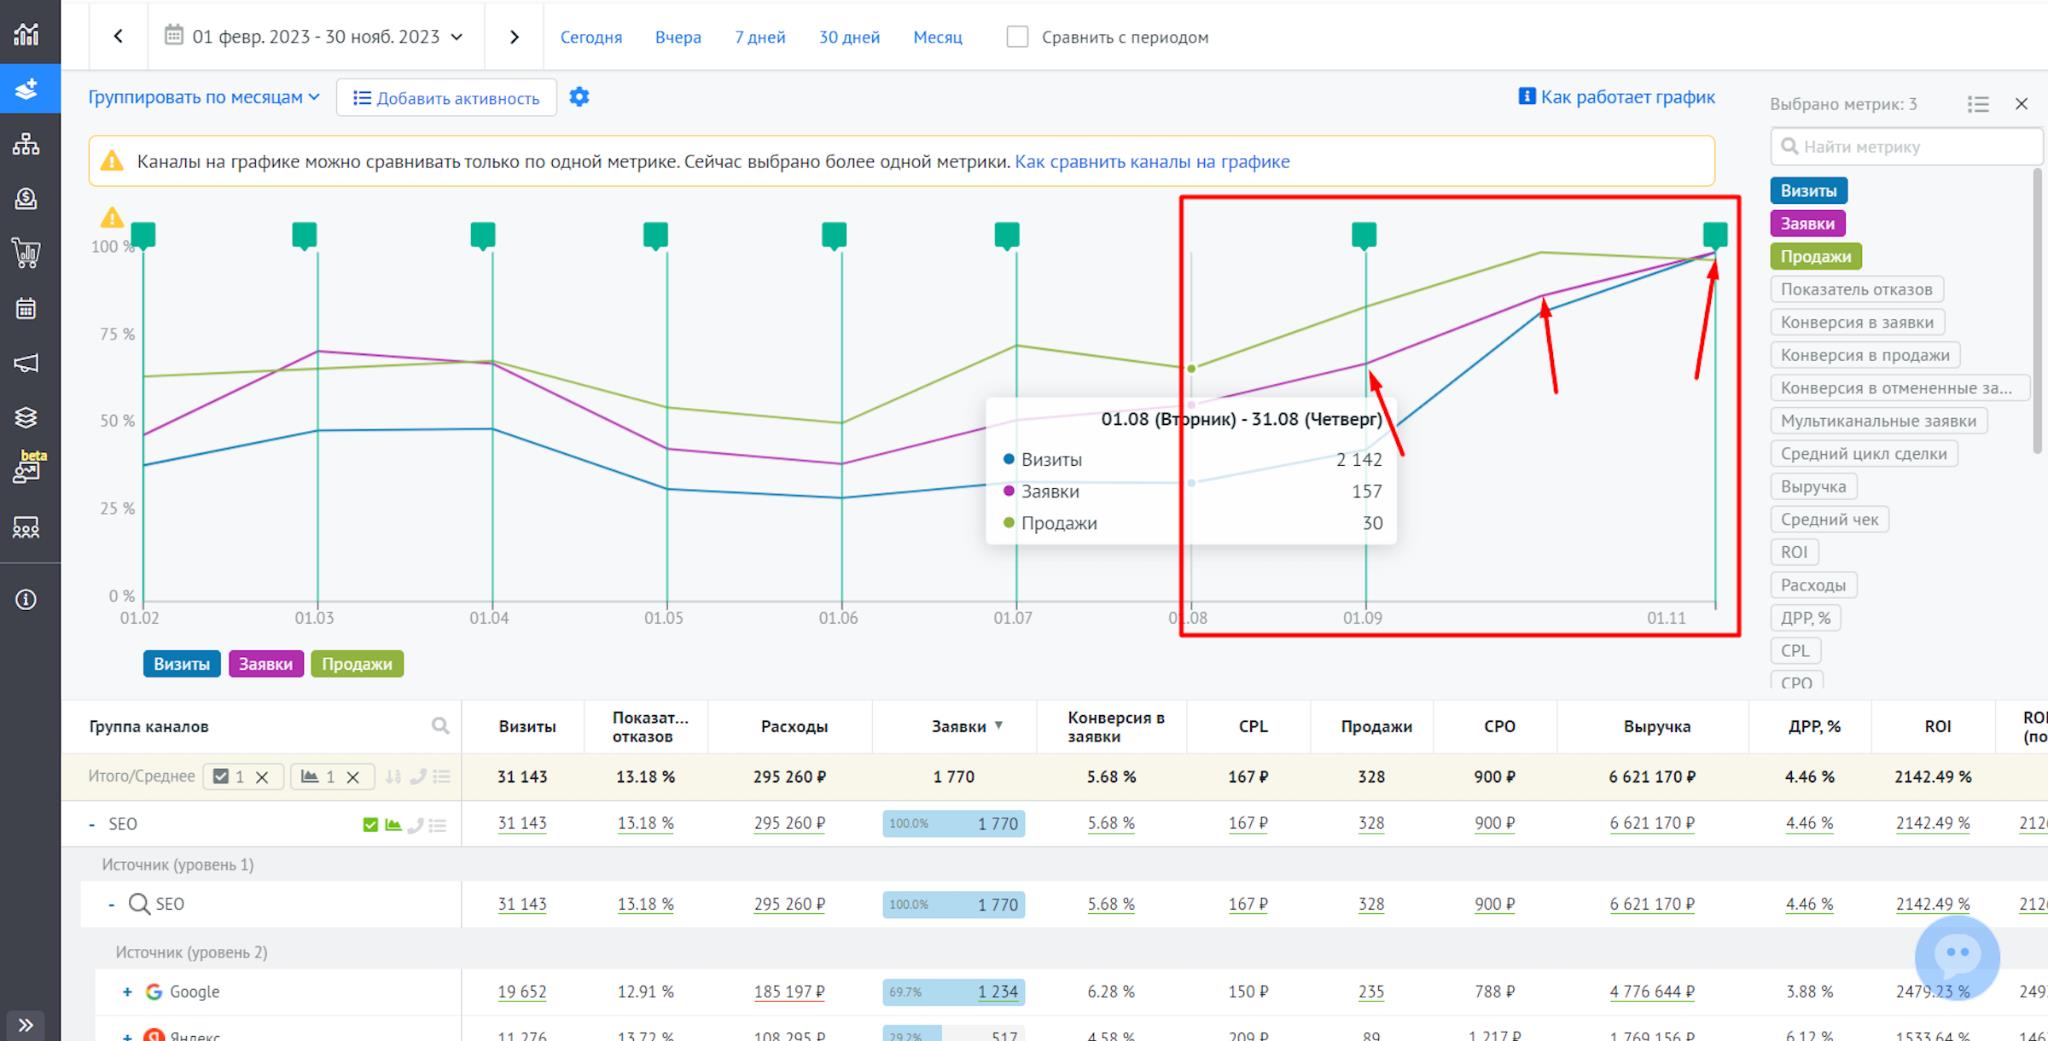
Task: Toggle the Показатель отказов metric
Action: tap(1856, 289)
